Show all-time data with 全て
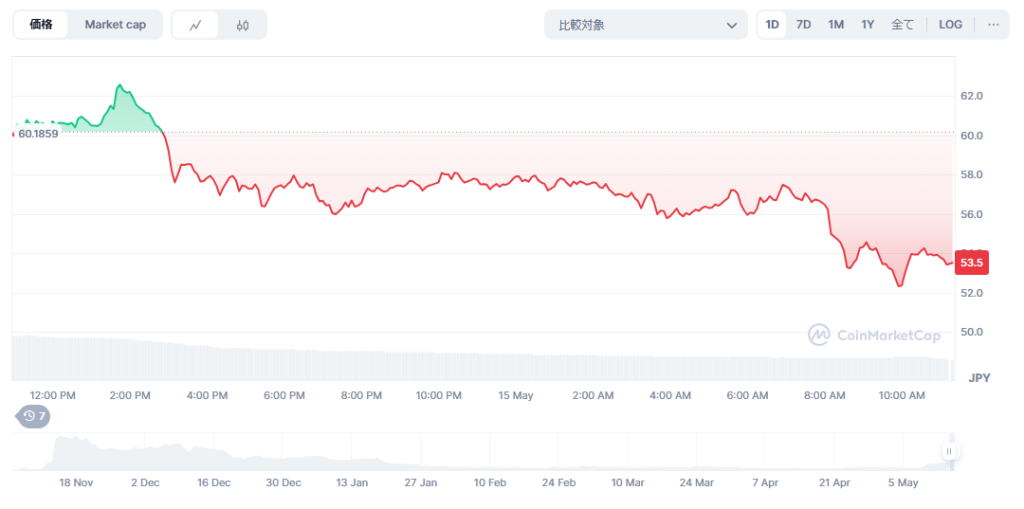This screenshot has width=1024, height=509. click(x=902, y=25)
